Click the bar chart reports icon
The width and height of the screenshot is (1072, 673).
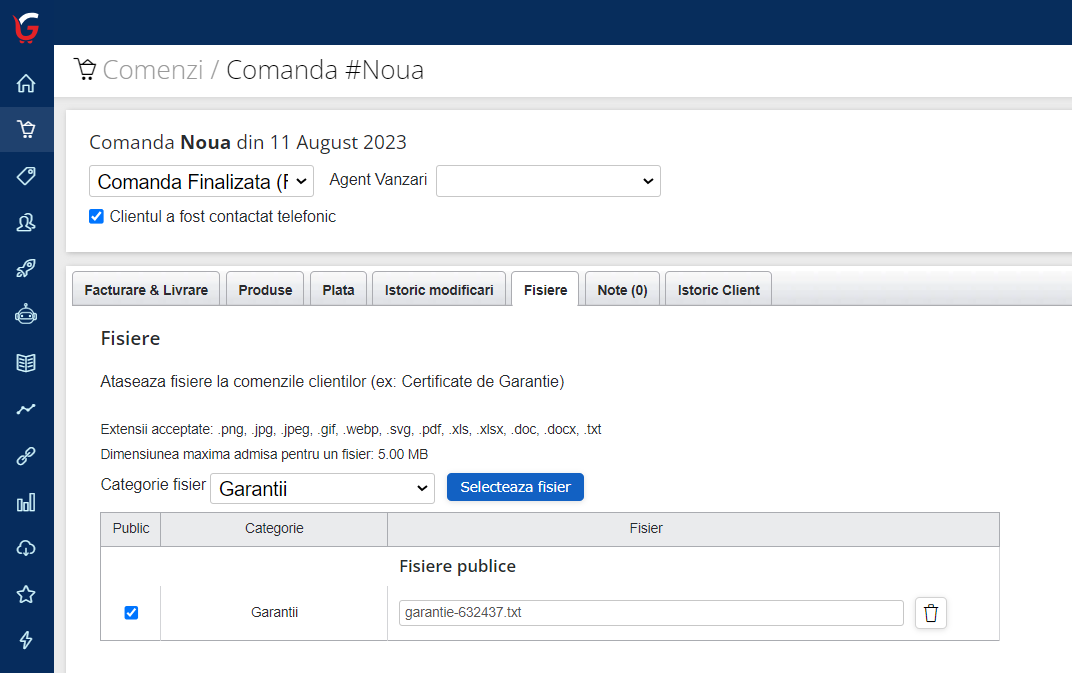pyautogui.click(x=26, y=502)
